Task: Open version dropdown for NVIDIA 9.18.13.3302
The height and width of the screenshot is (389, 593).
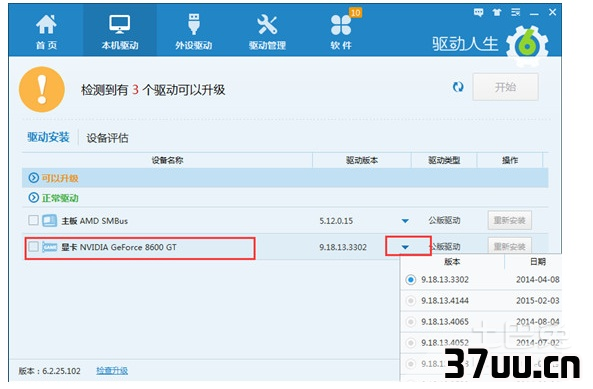Action: point(405,247)
